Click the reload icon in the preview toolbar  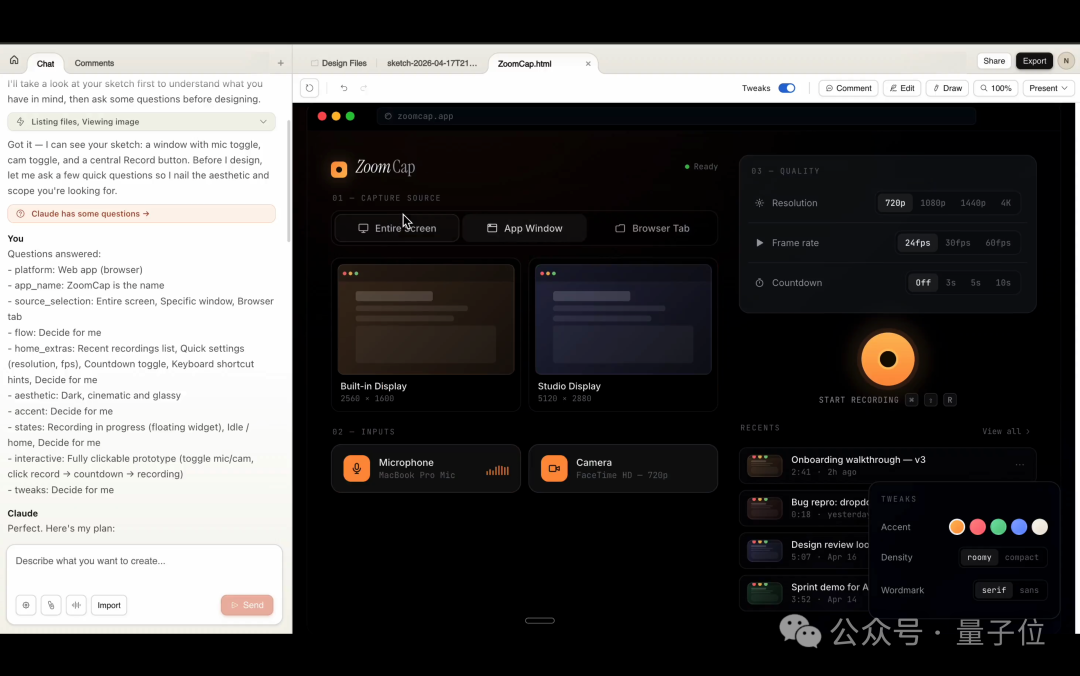[x=309, y=88]
